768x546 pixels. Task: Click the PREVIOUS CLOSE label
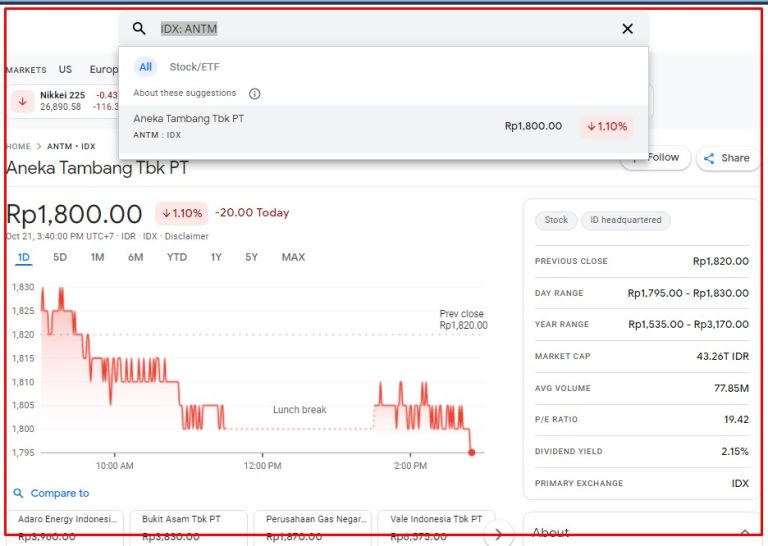click(x=571, y=261)
